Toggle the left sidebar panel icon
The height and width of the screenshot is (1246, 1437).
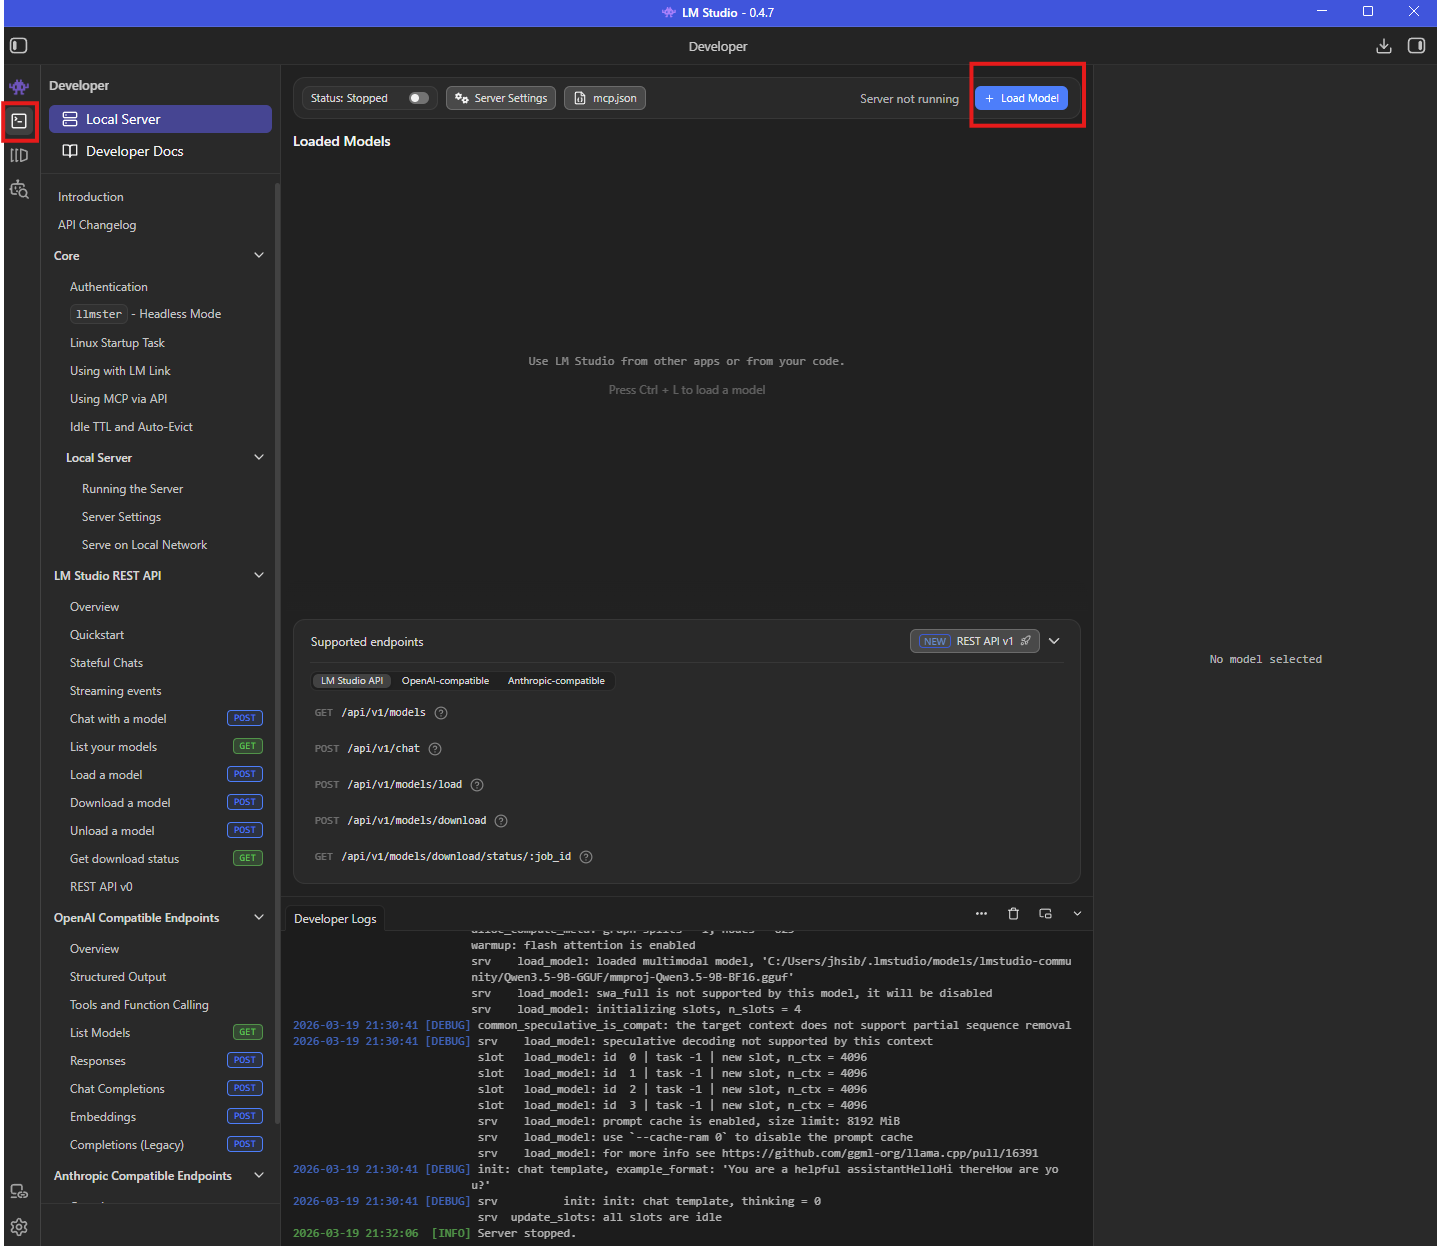pyautogui.click(x=18, y=46)
